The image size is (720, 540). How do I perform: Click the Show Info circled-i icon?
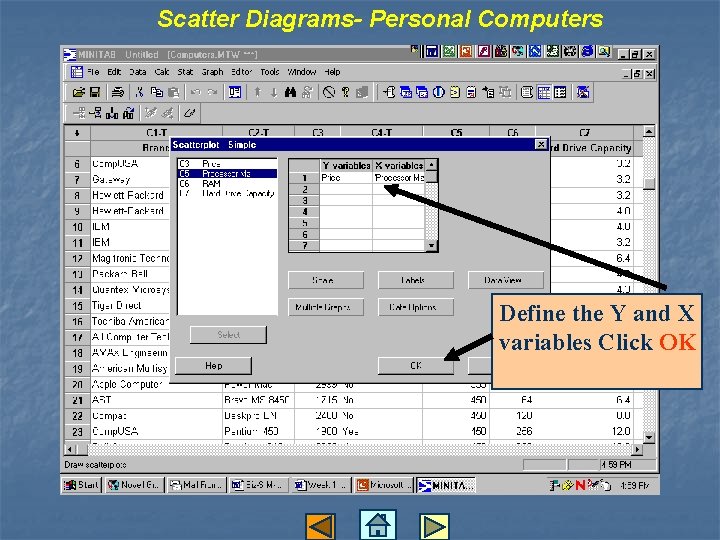439,92
